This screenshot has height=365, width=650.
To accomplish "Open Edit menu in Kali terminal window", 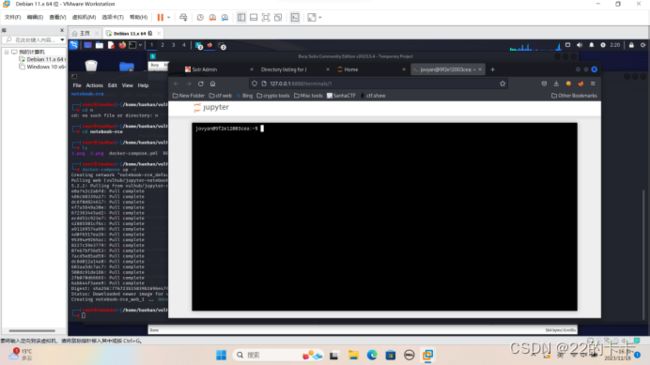I will (x=112, y=85).
